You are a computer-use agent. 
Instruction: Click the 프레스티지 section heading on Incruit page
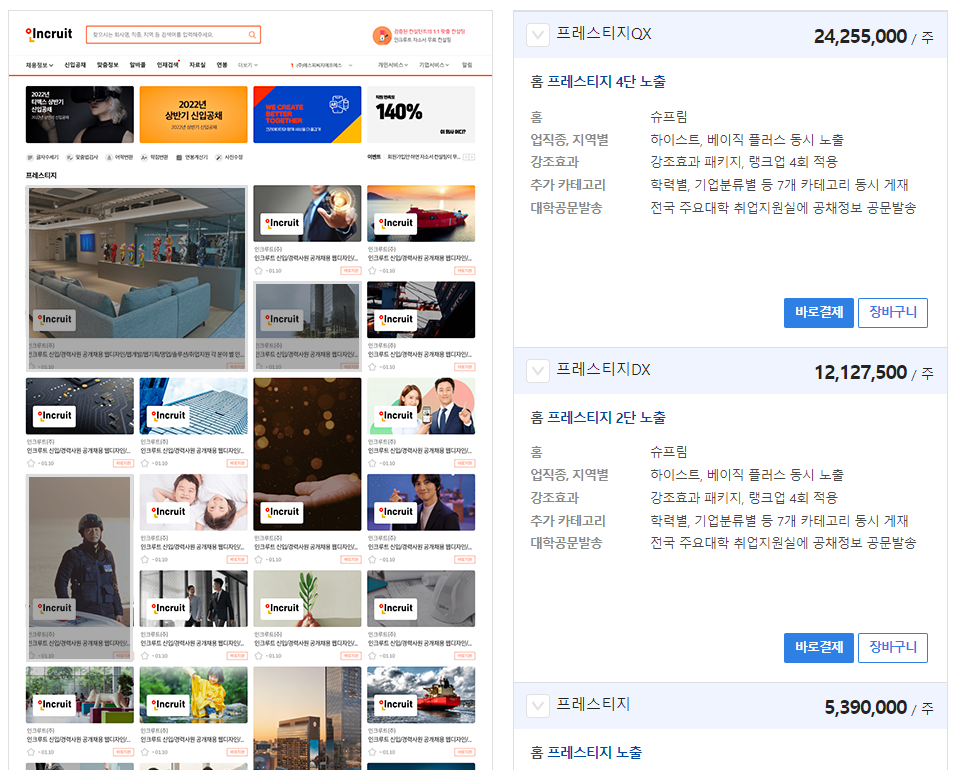[x=41, y=175]
